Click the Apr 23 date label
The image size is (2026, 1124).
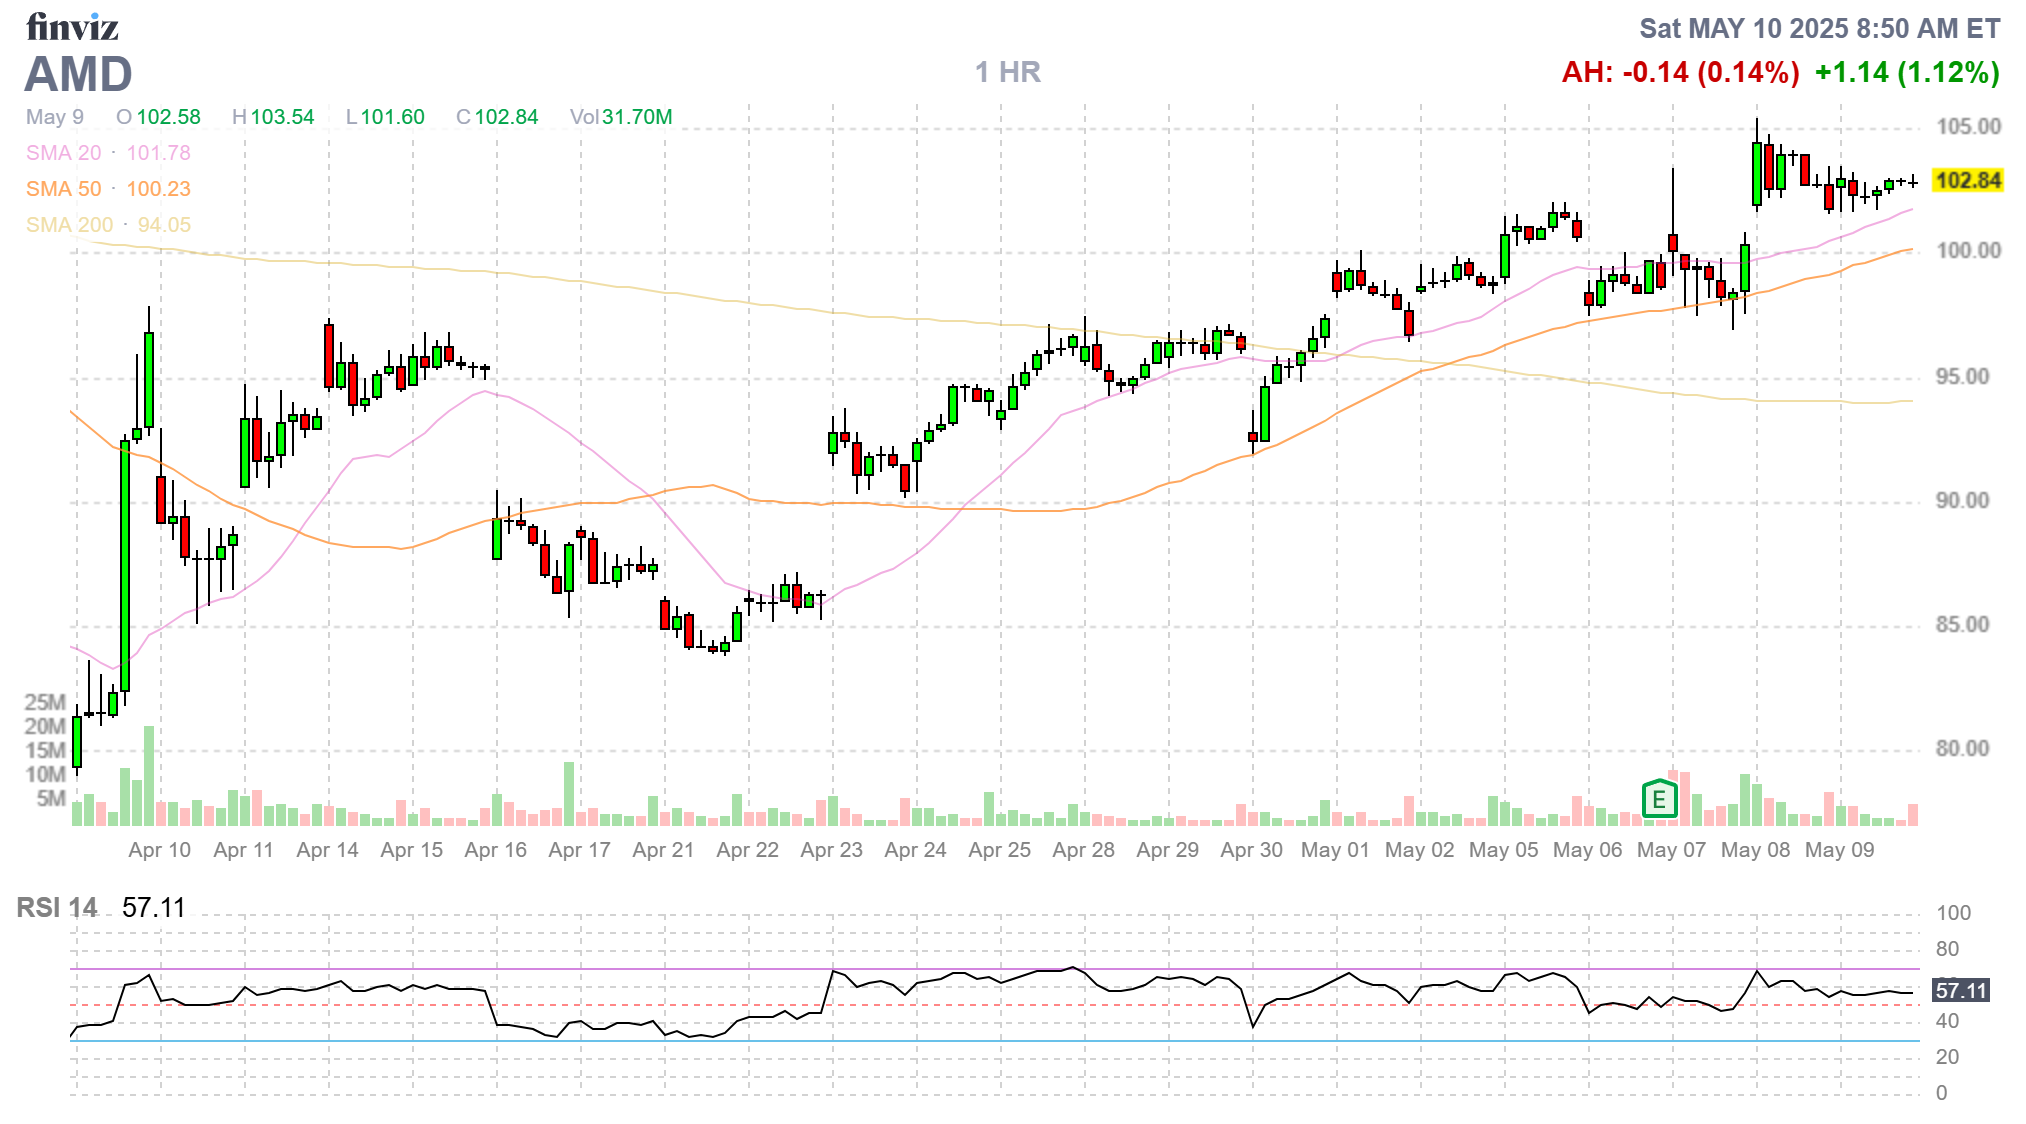831,850
